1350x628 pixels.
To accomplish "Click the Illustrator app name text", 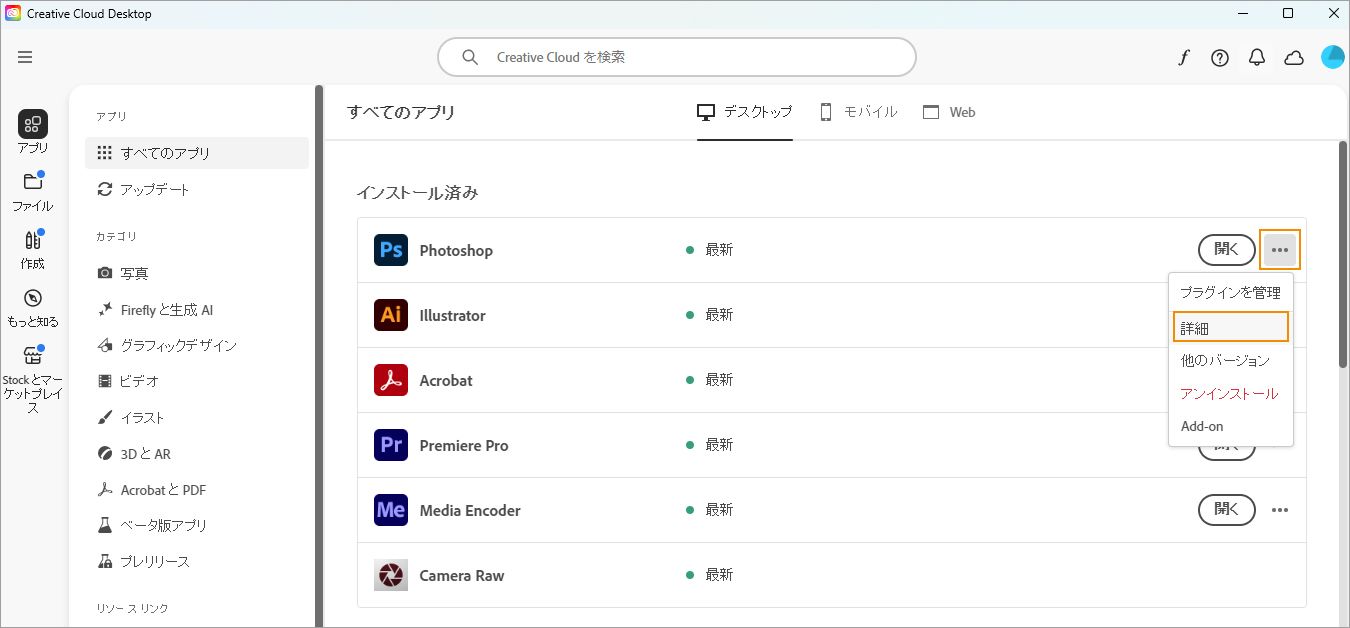I will click(453, 315).
